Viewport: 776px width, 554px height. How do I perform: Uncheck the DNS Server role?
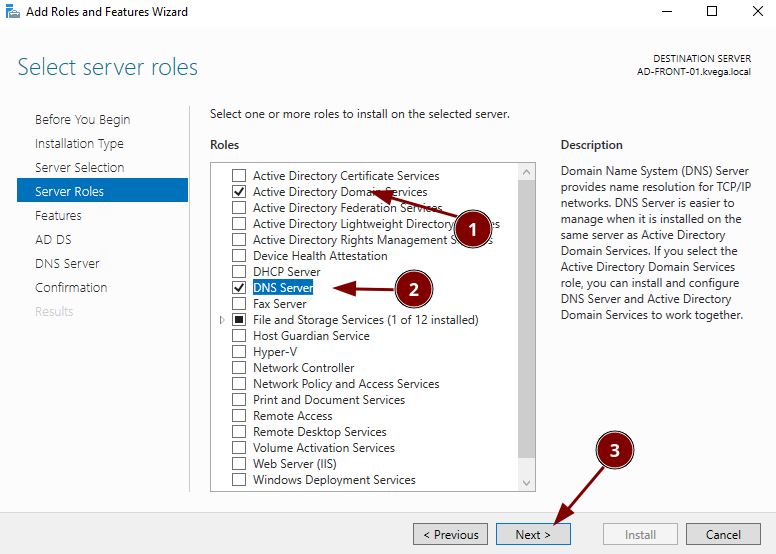click(x=238, y=288)
